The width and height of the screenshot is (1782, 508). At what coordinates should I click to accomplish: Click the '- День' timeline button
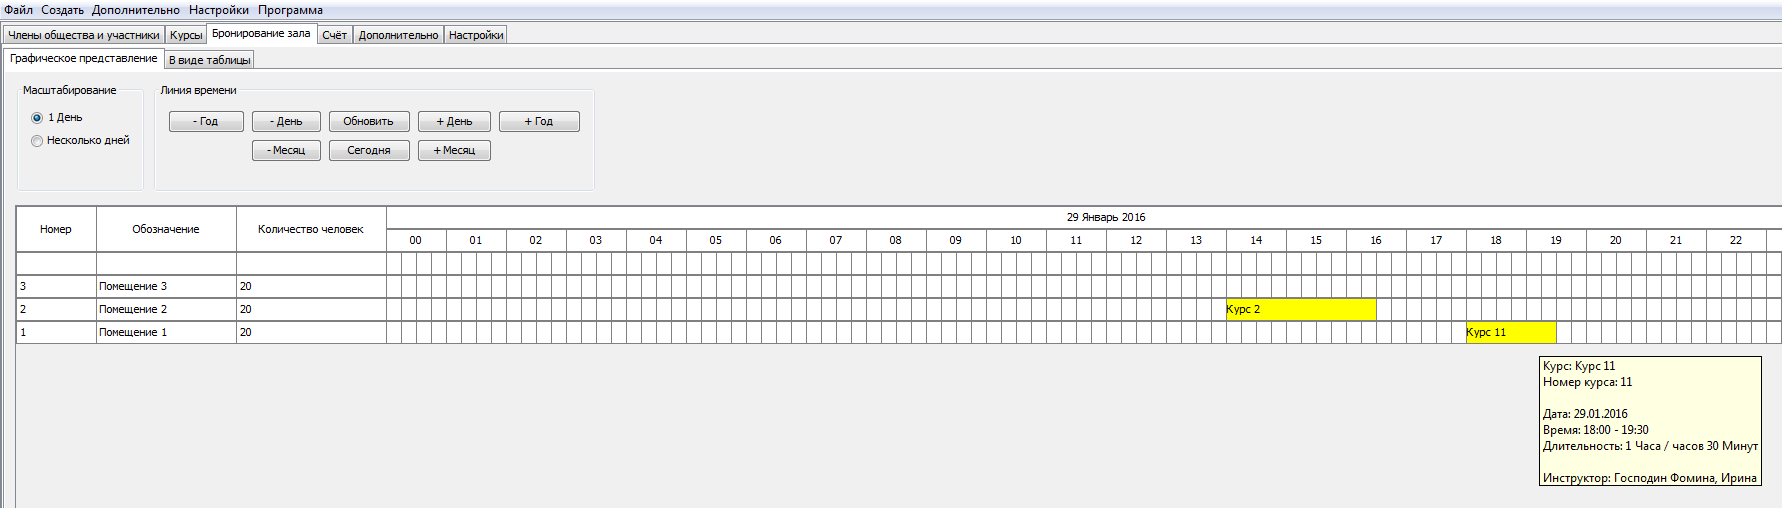tap(286, 122)
